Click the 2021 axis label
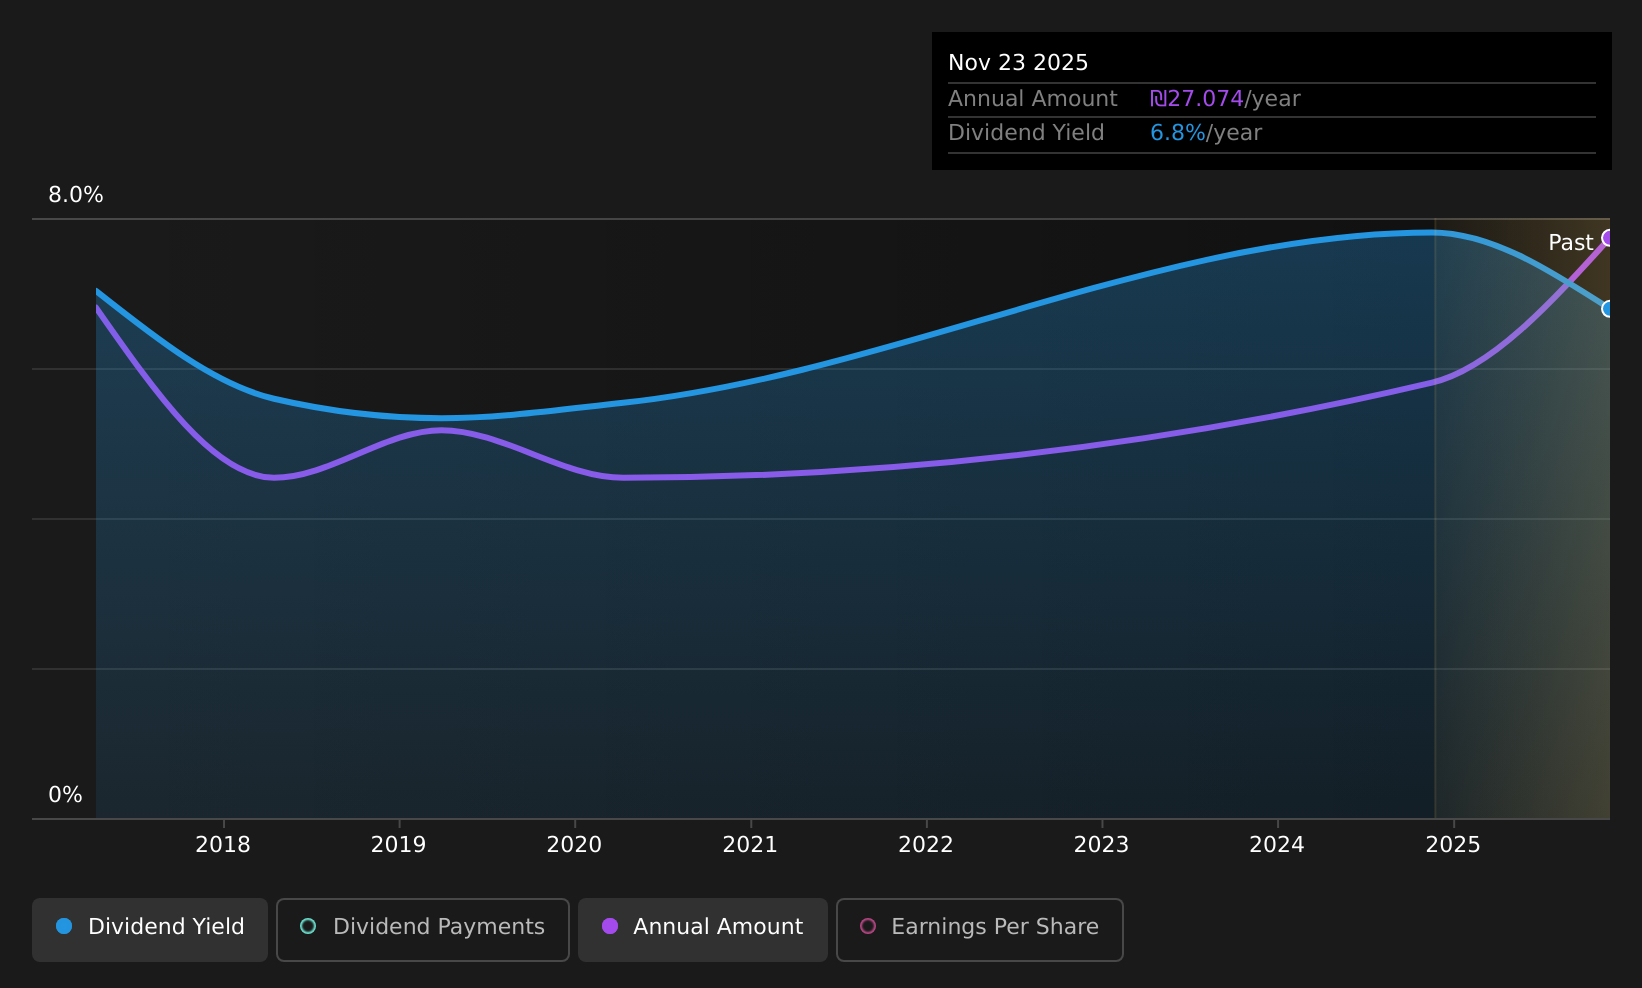1642x988 pixels. point(750,845)
